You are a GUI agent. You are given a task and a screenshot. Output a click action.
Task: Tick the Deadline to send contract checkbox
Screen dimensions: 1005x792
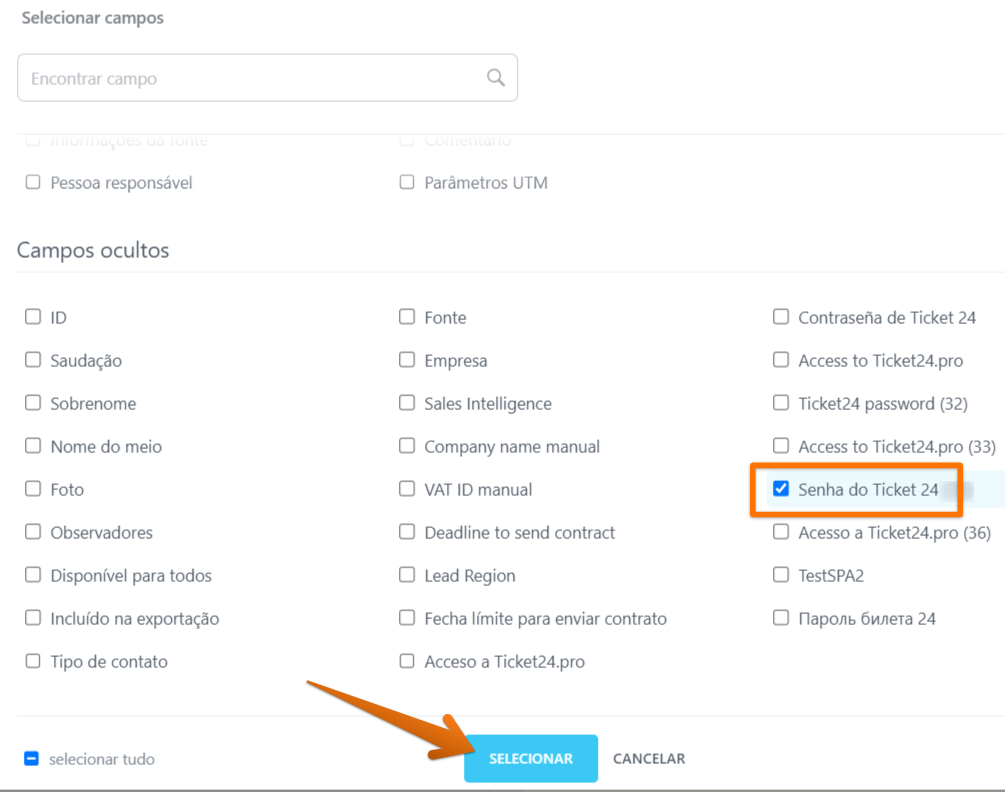click(x=407, y=532)
